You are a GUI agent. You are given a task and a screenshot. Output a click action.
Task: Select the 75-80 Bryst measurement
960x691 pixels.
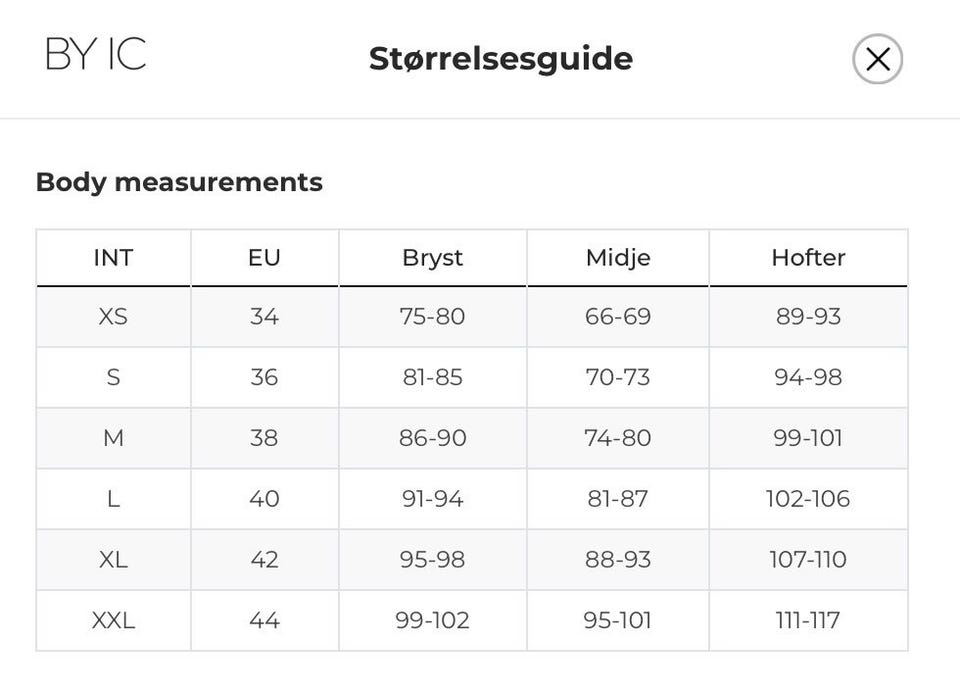coord(432,317)
